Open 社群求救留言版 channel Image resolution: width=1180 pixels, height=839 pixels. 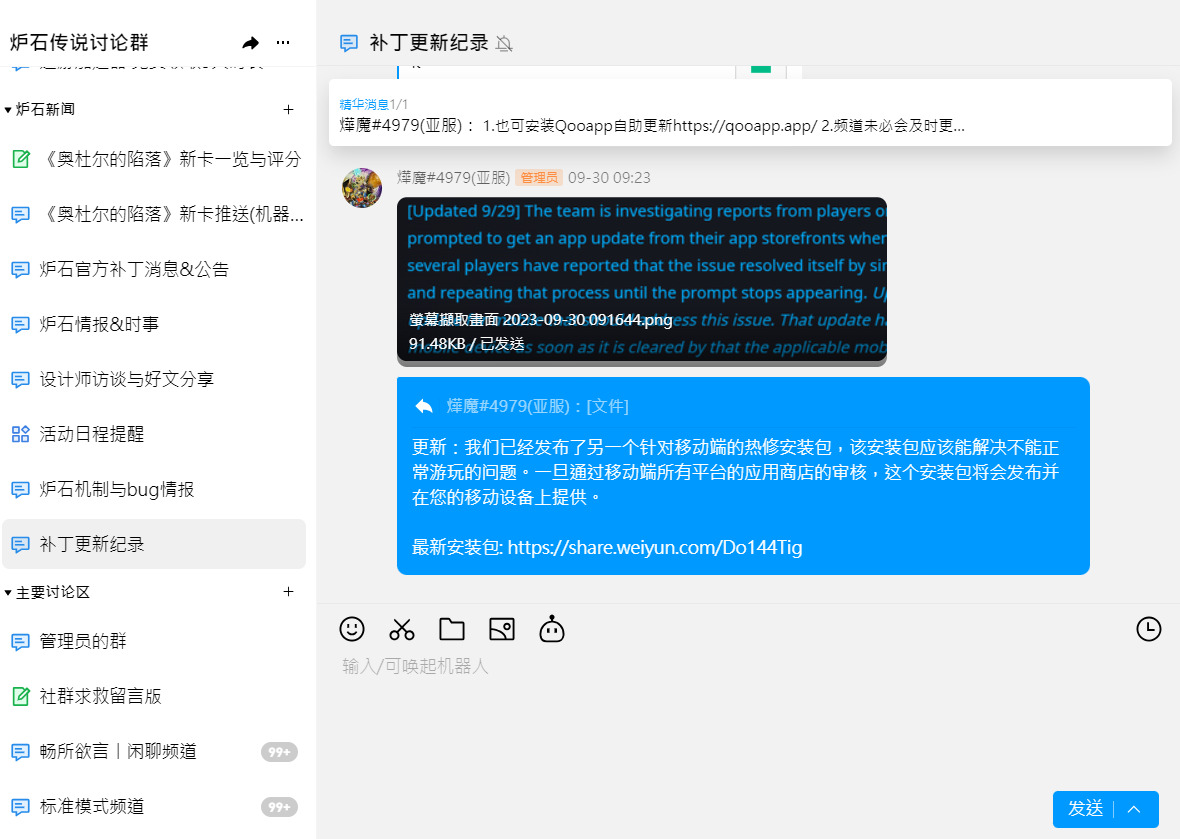[x=154, y=696]
